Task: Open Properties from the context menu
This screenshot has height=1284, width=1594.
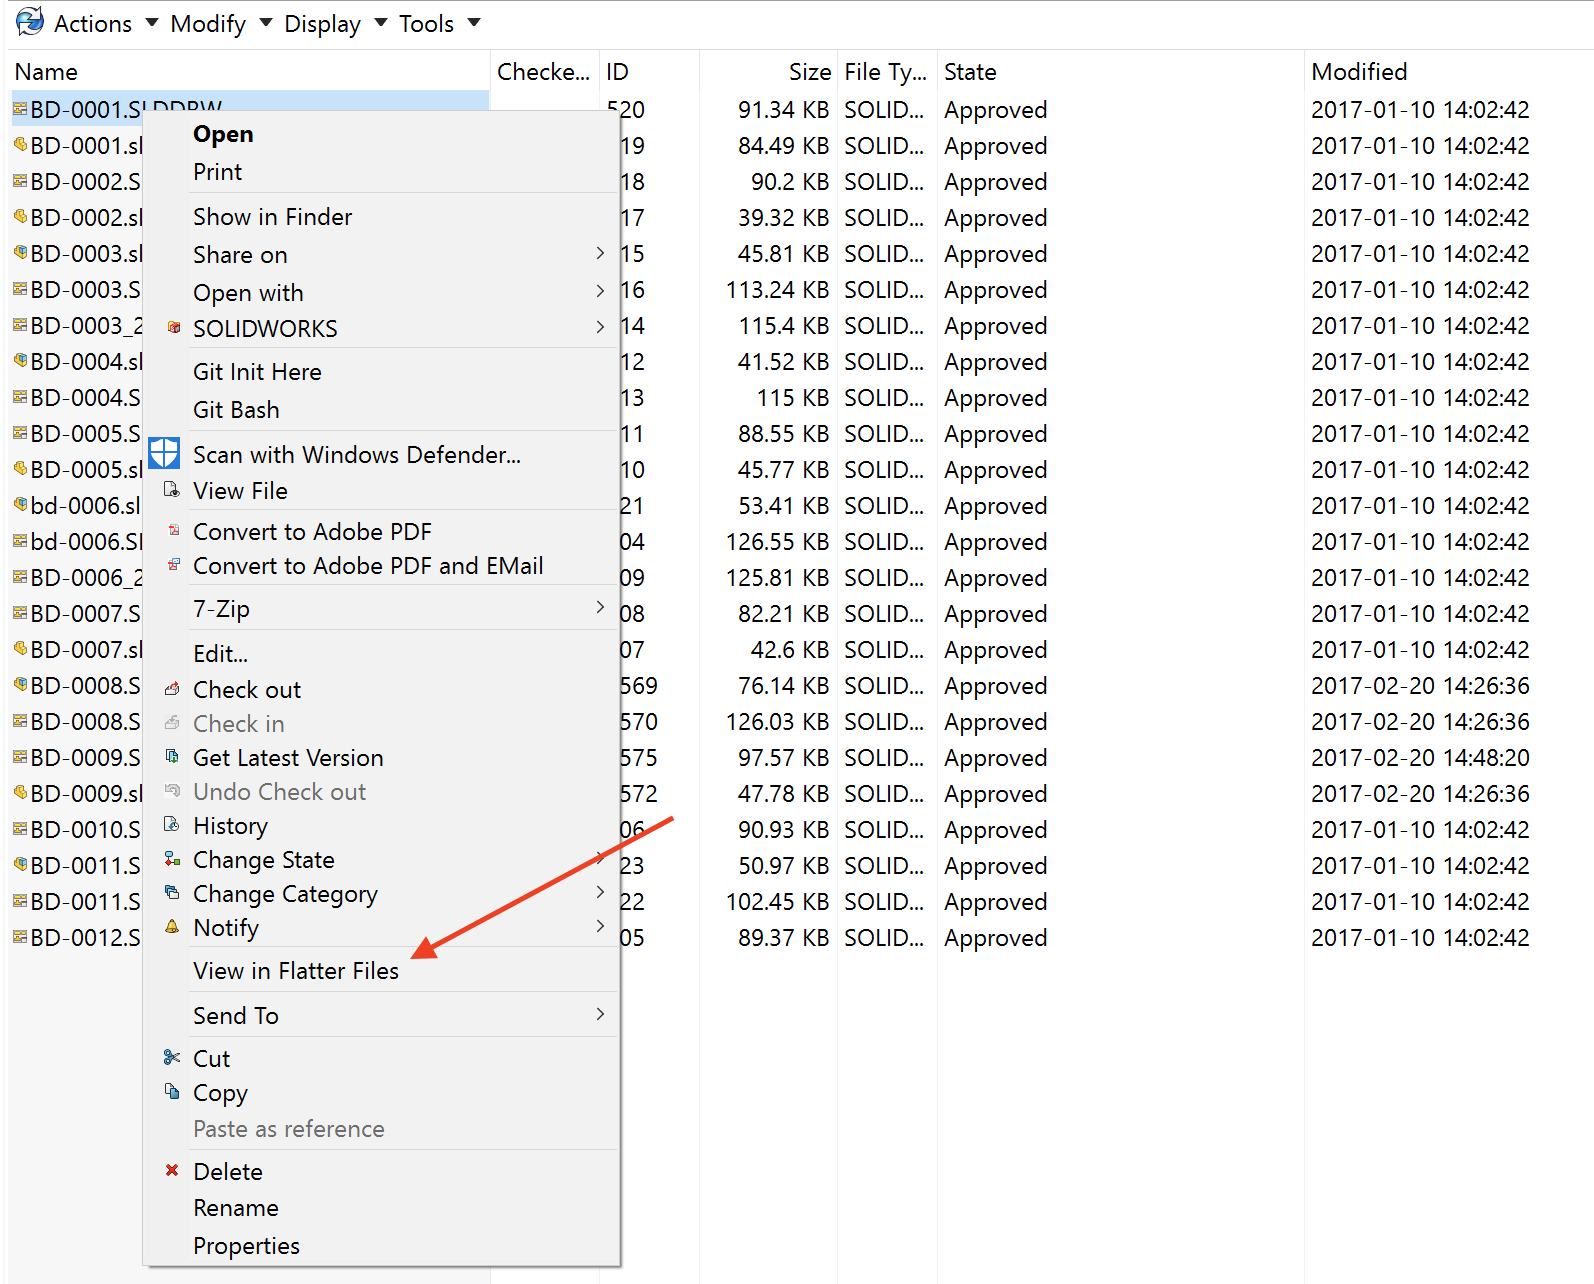Action: pyautogui.click(x=246, y=1246)
